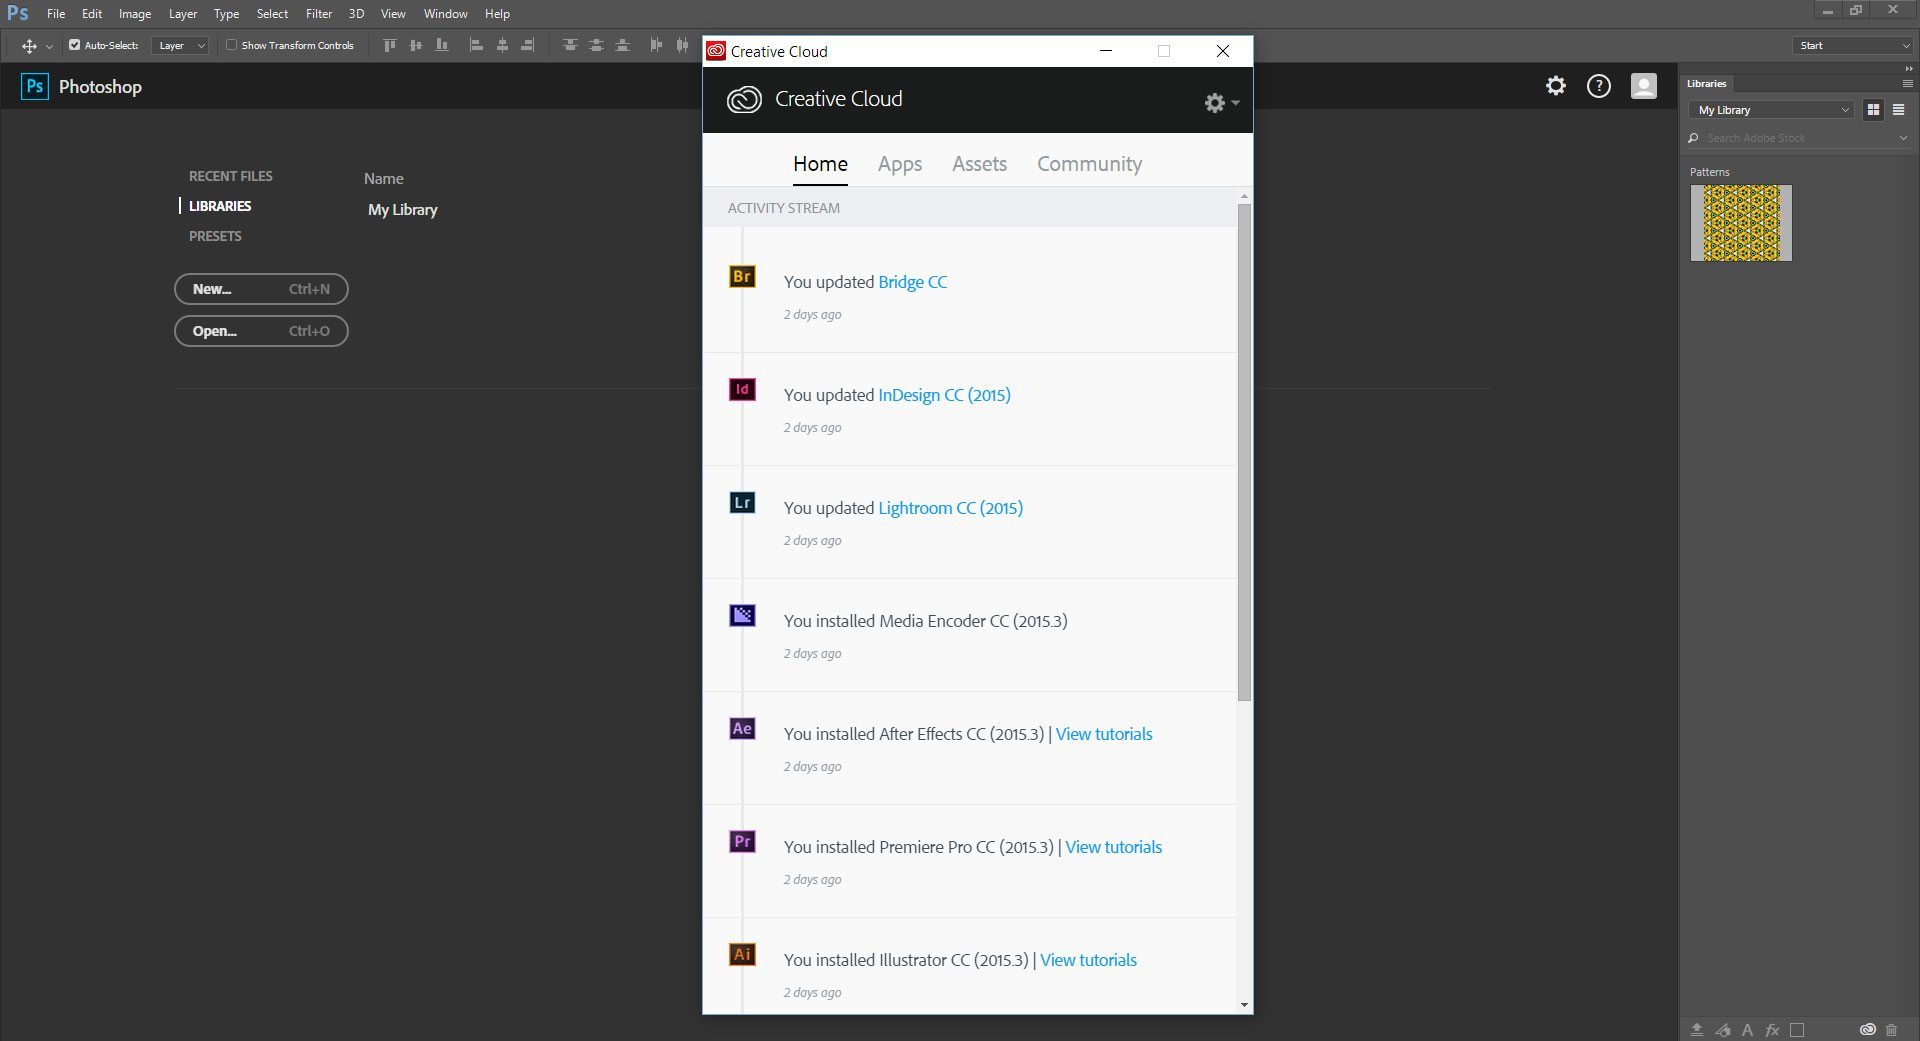Click the Align vertical centers icon
The image size is (1920, 1041).
tap(416, 45)
